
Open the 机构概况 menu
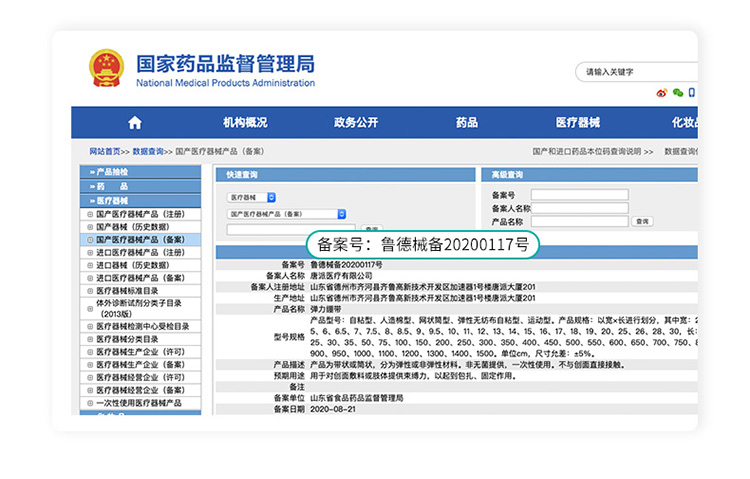coord(245,123)
